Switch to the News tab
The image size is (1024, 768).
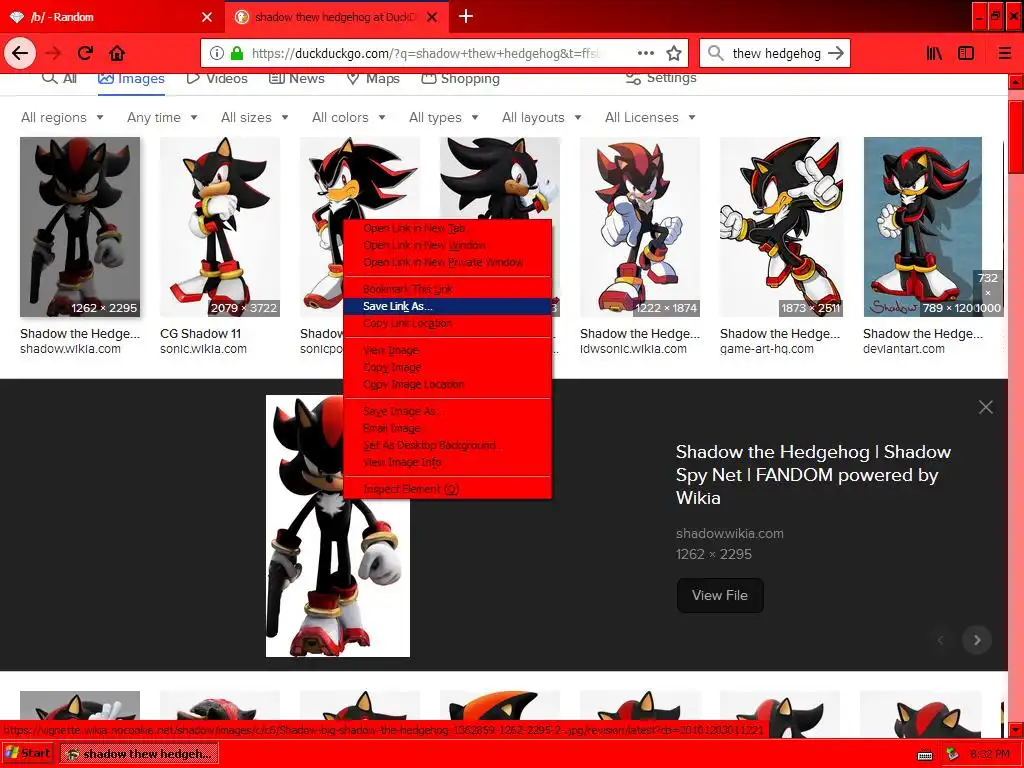[x=296, y=78]
